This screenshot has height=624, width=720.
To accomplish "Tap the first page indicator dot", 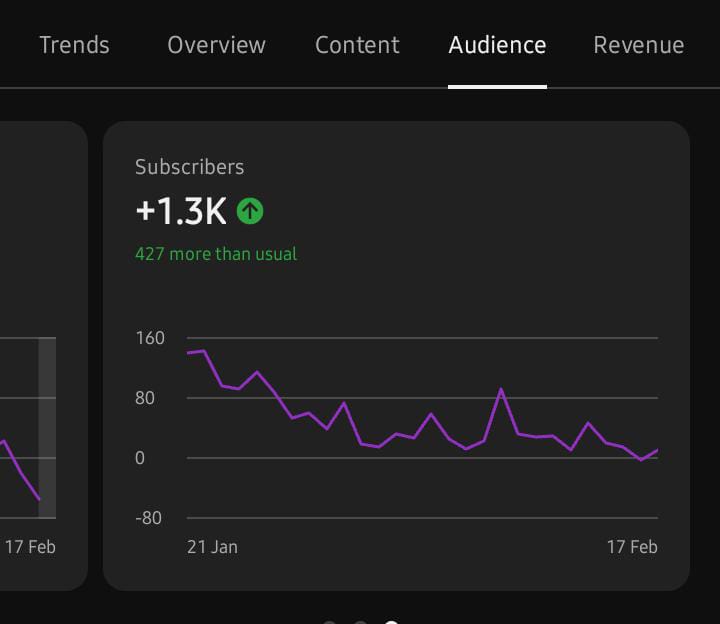I will [329, 623].
